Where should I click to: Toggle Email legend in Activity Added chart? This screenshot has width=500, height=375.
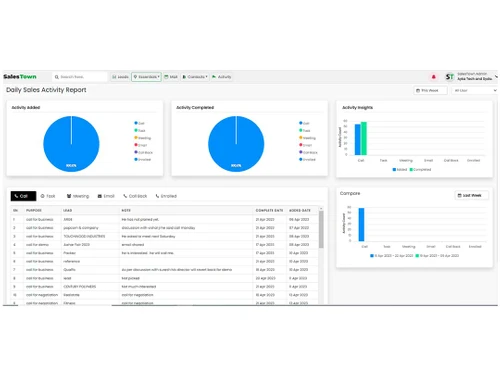point(140,145)
